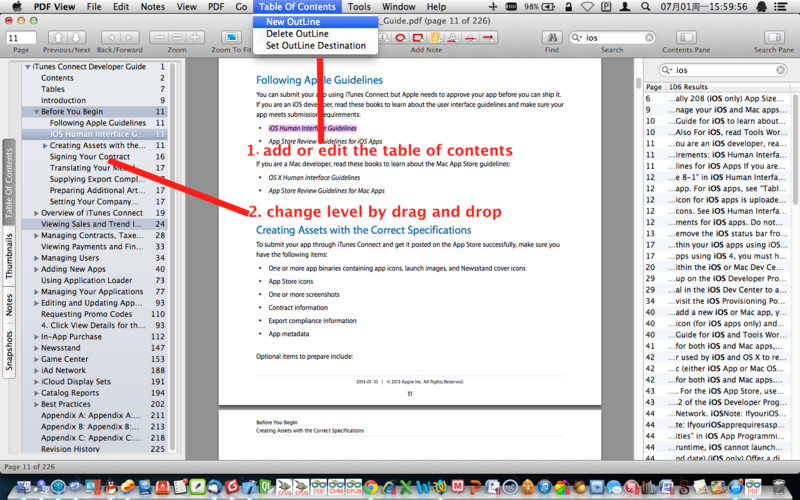Choose Delete OutLine from the menu
This screenshot has height=500, width=800.
[x=315, y=34]
